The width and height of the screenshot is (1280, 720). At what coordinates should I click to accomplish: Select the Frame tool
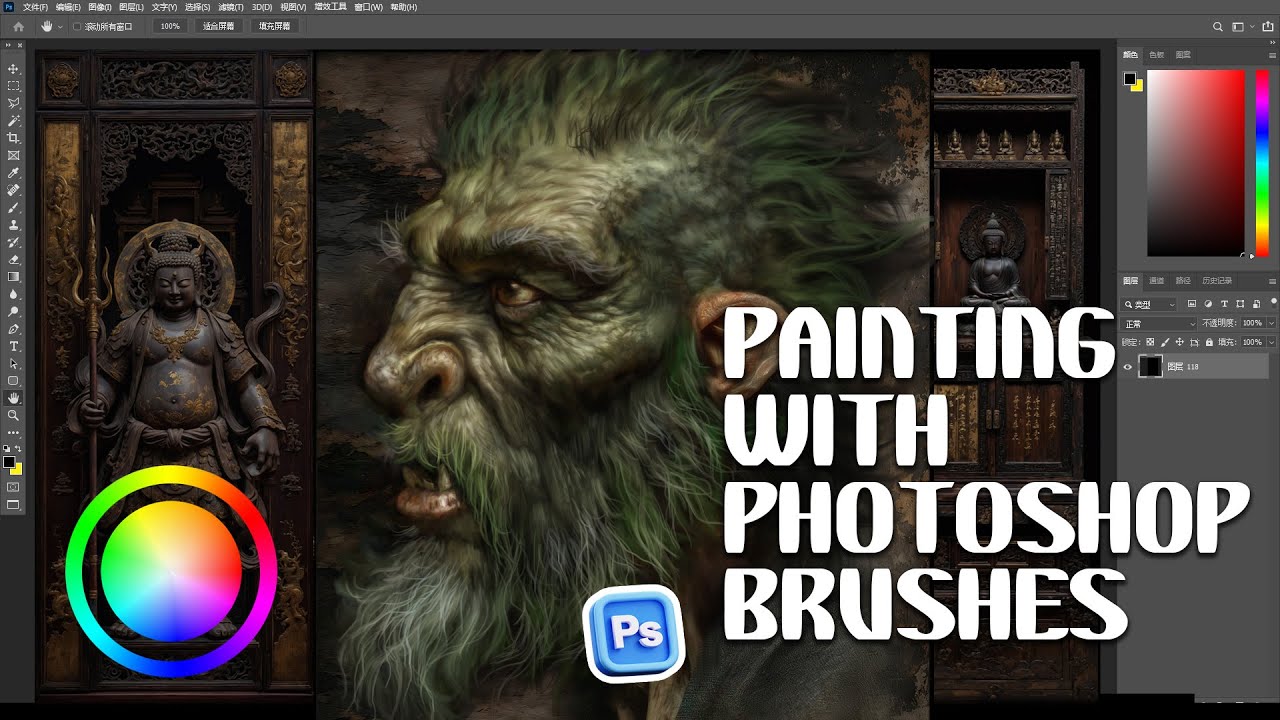click(13, 155)
